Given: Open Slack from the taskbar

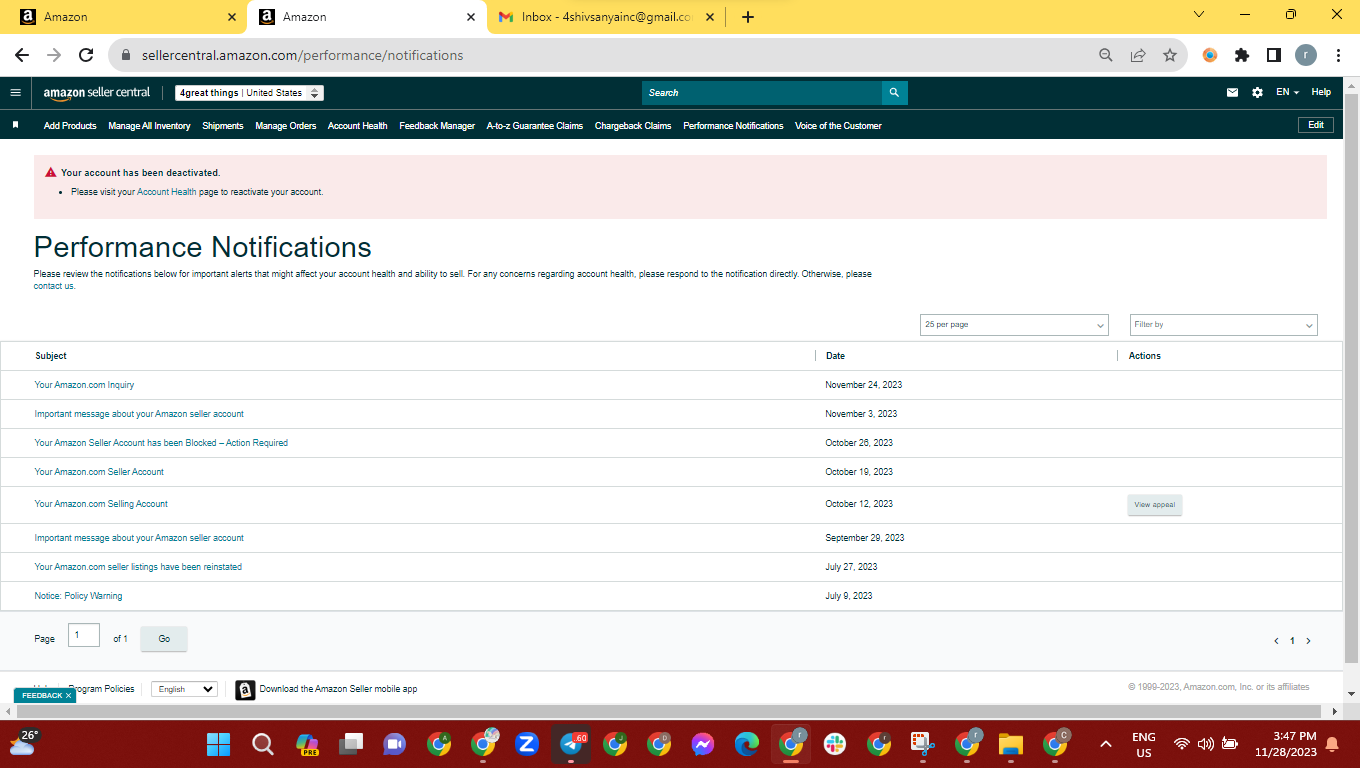Looking at the screenshot, I should [835, 744].
